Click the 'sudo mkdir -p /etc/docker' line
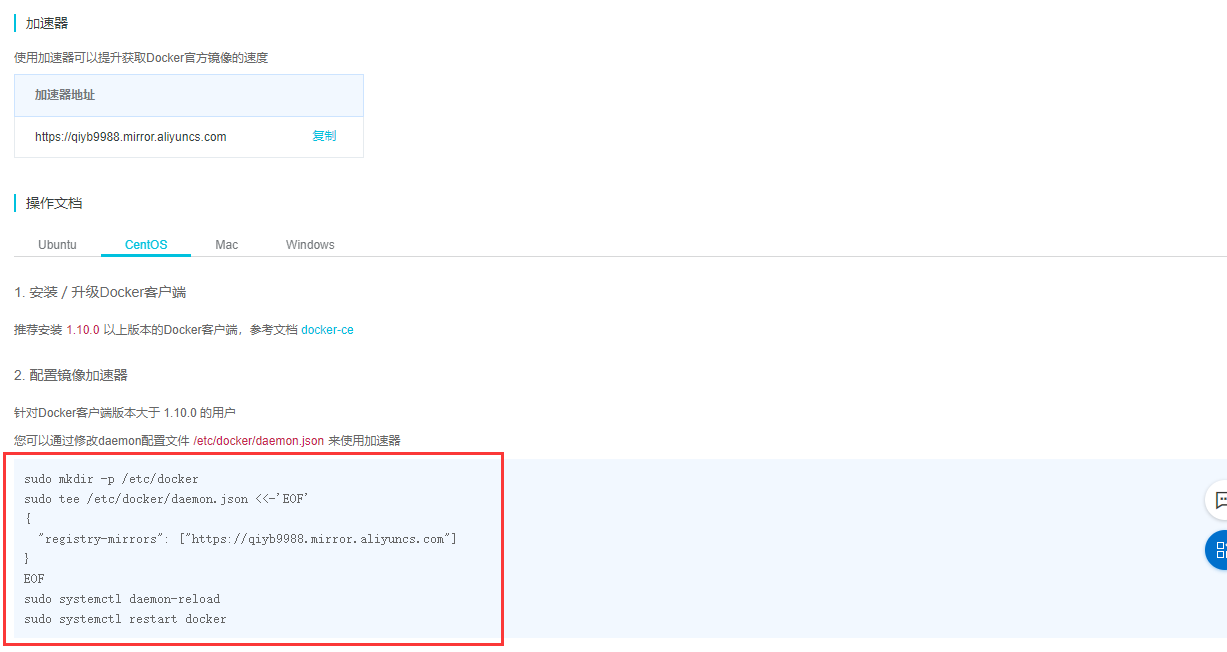The image size is (1227, 652). pos(111,479)
